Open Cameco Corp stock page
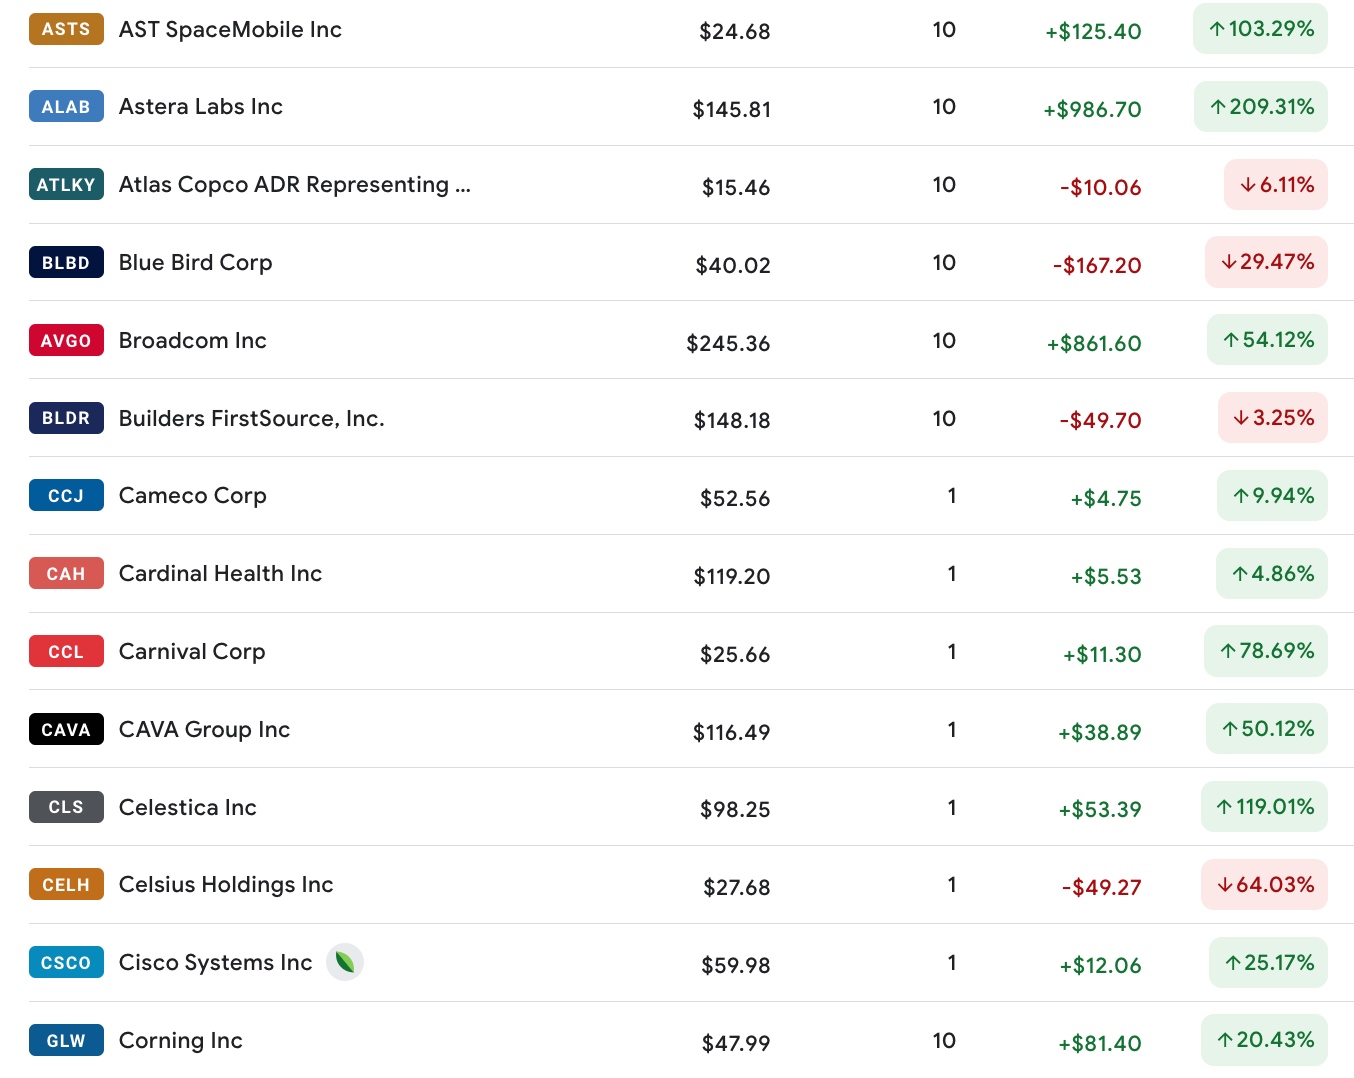 [193, 495]
